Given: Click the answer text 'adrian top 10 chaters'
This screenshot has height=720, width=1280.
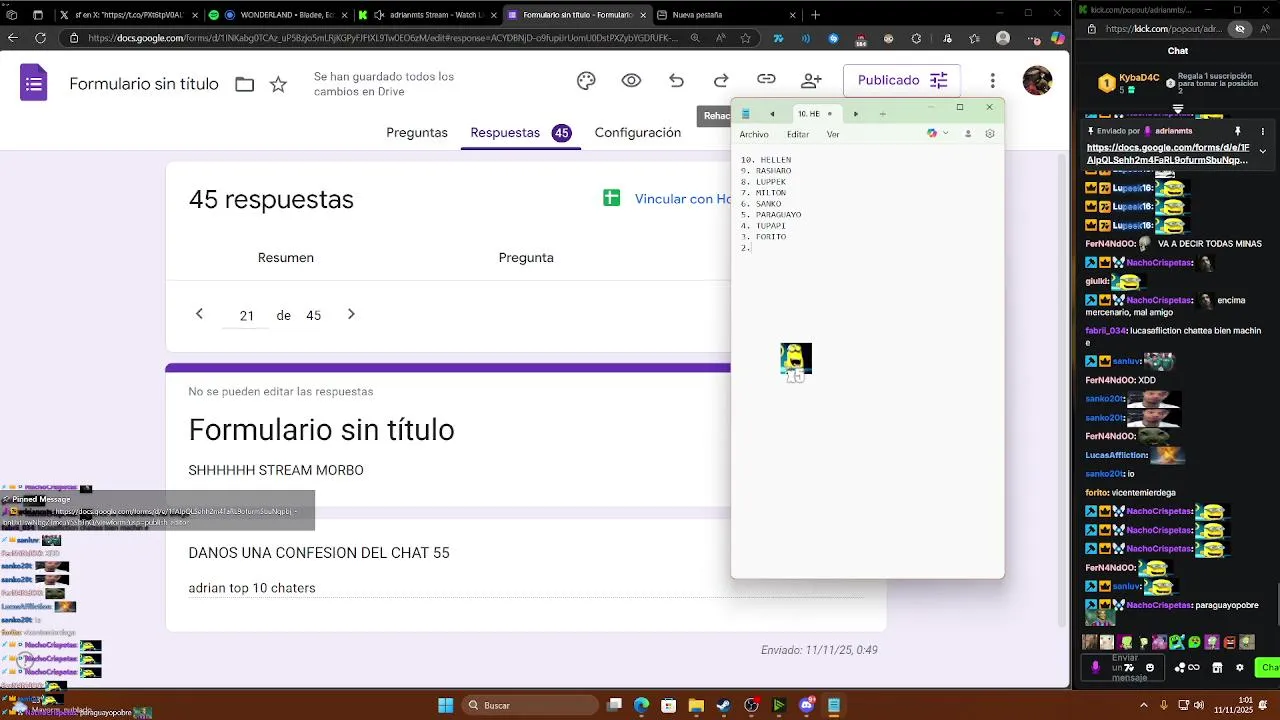Looking at the screenshot, I should pyautogui.click(x=252, y=588).
